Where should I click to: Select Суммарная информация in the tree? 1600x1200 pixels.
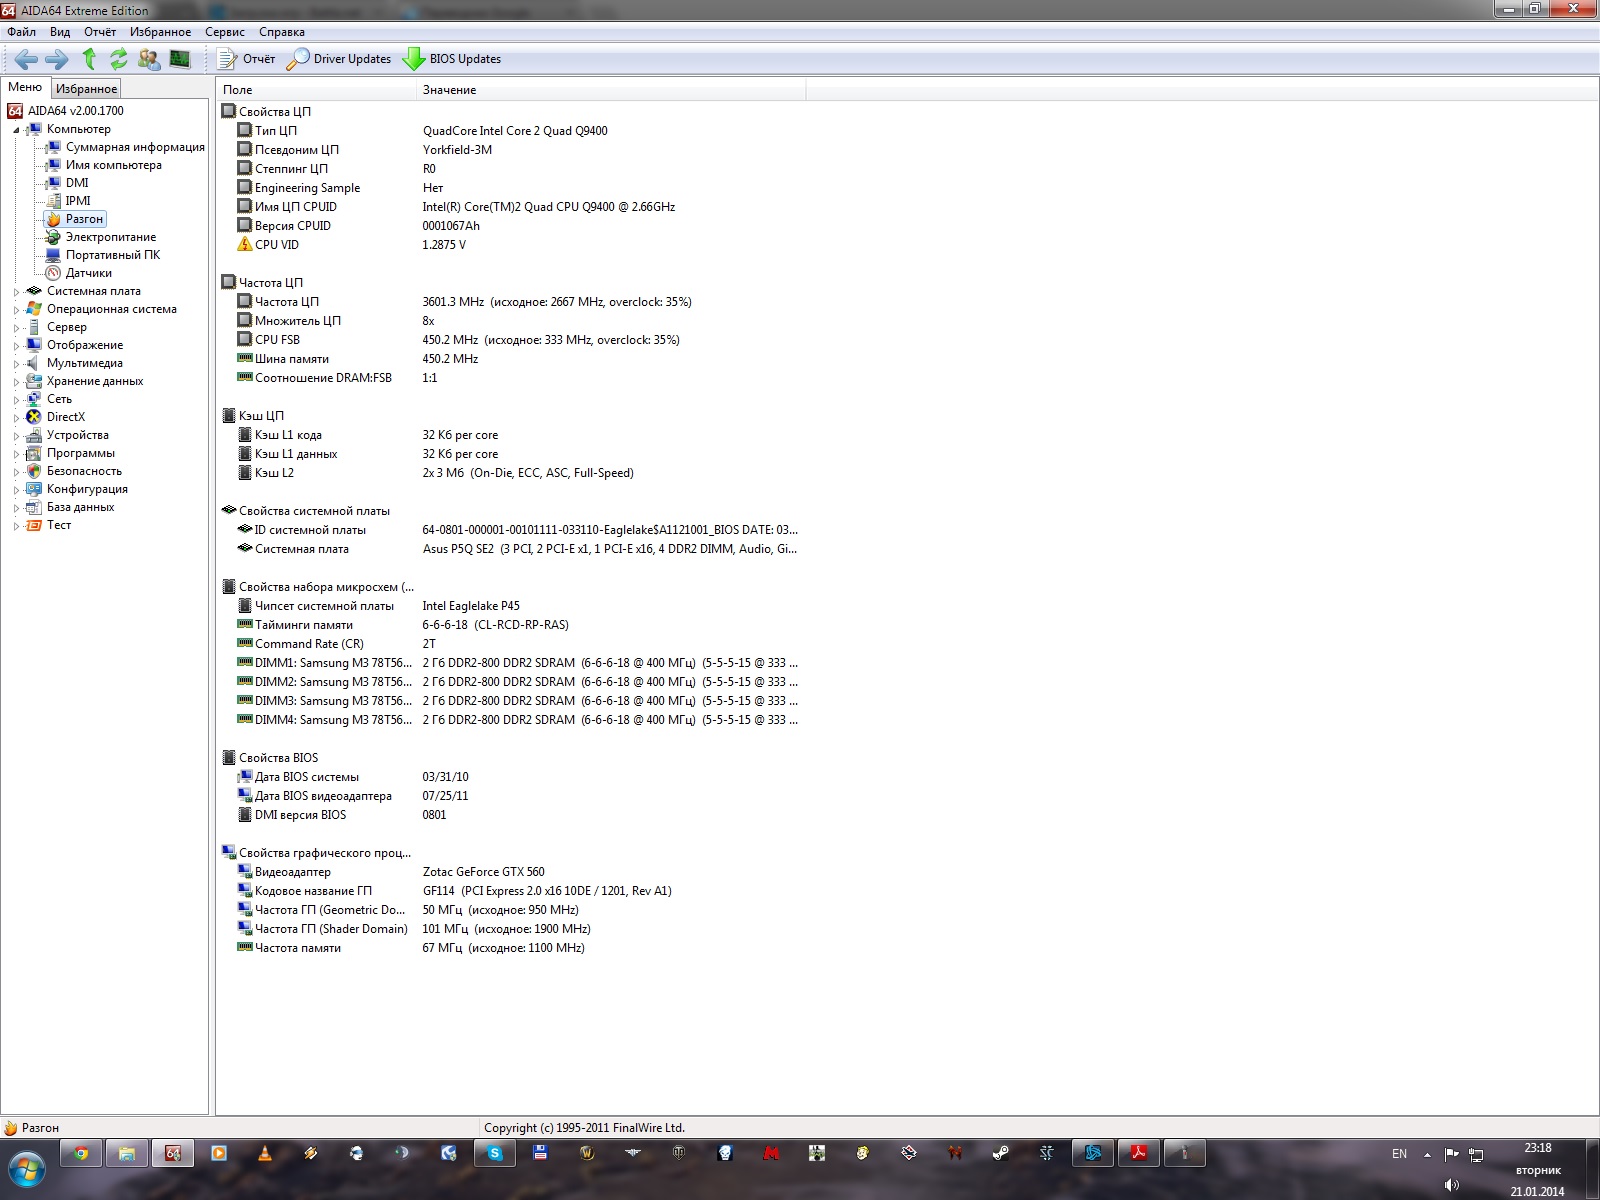(x=135, y=147)
